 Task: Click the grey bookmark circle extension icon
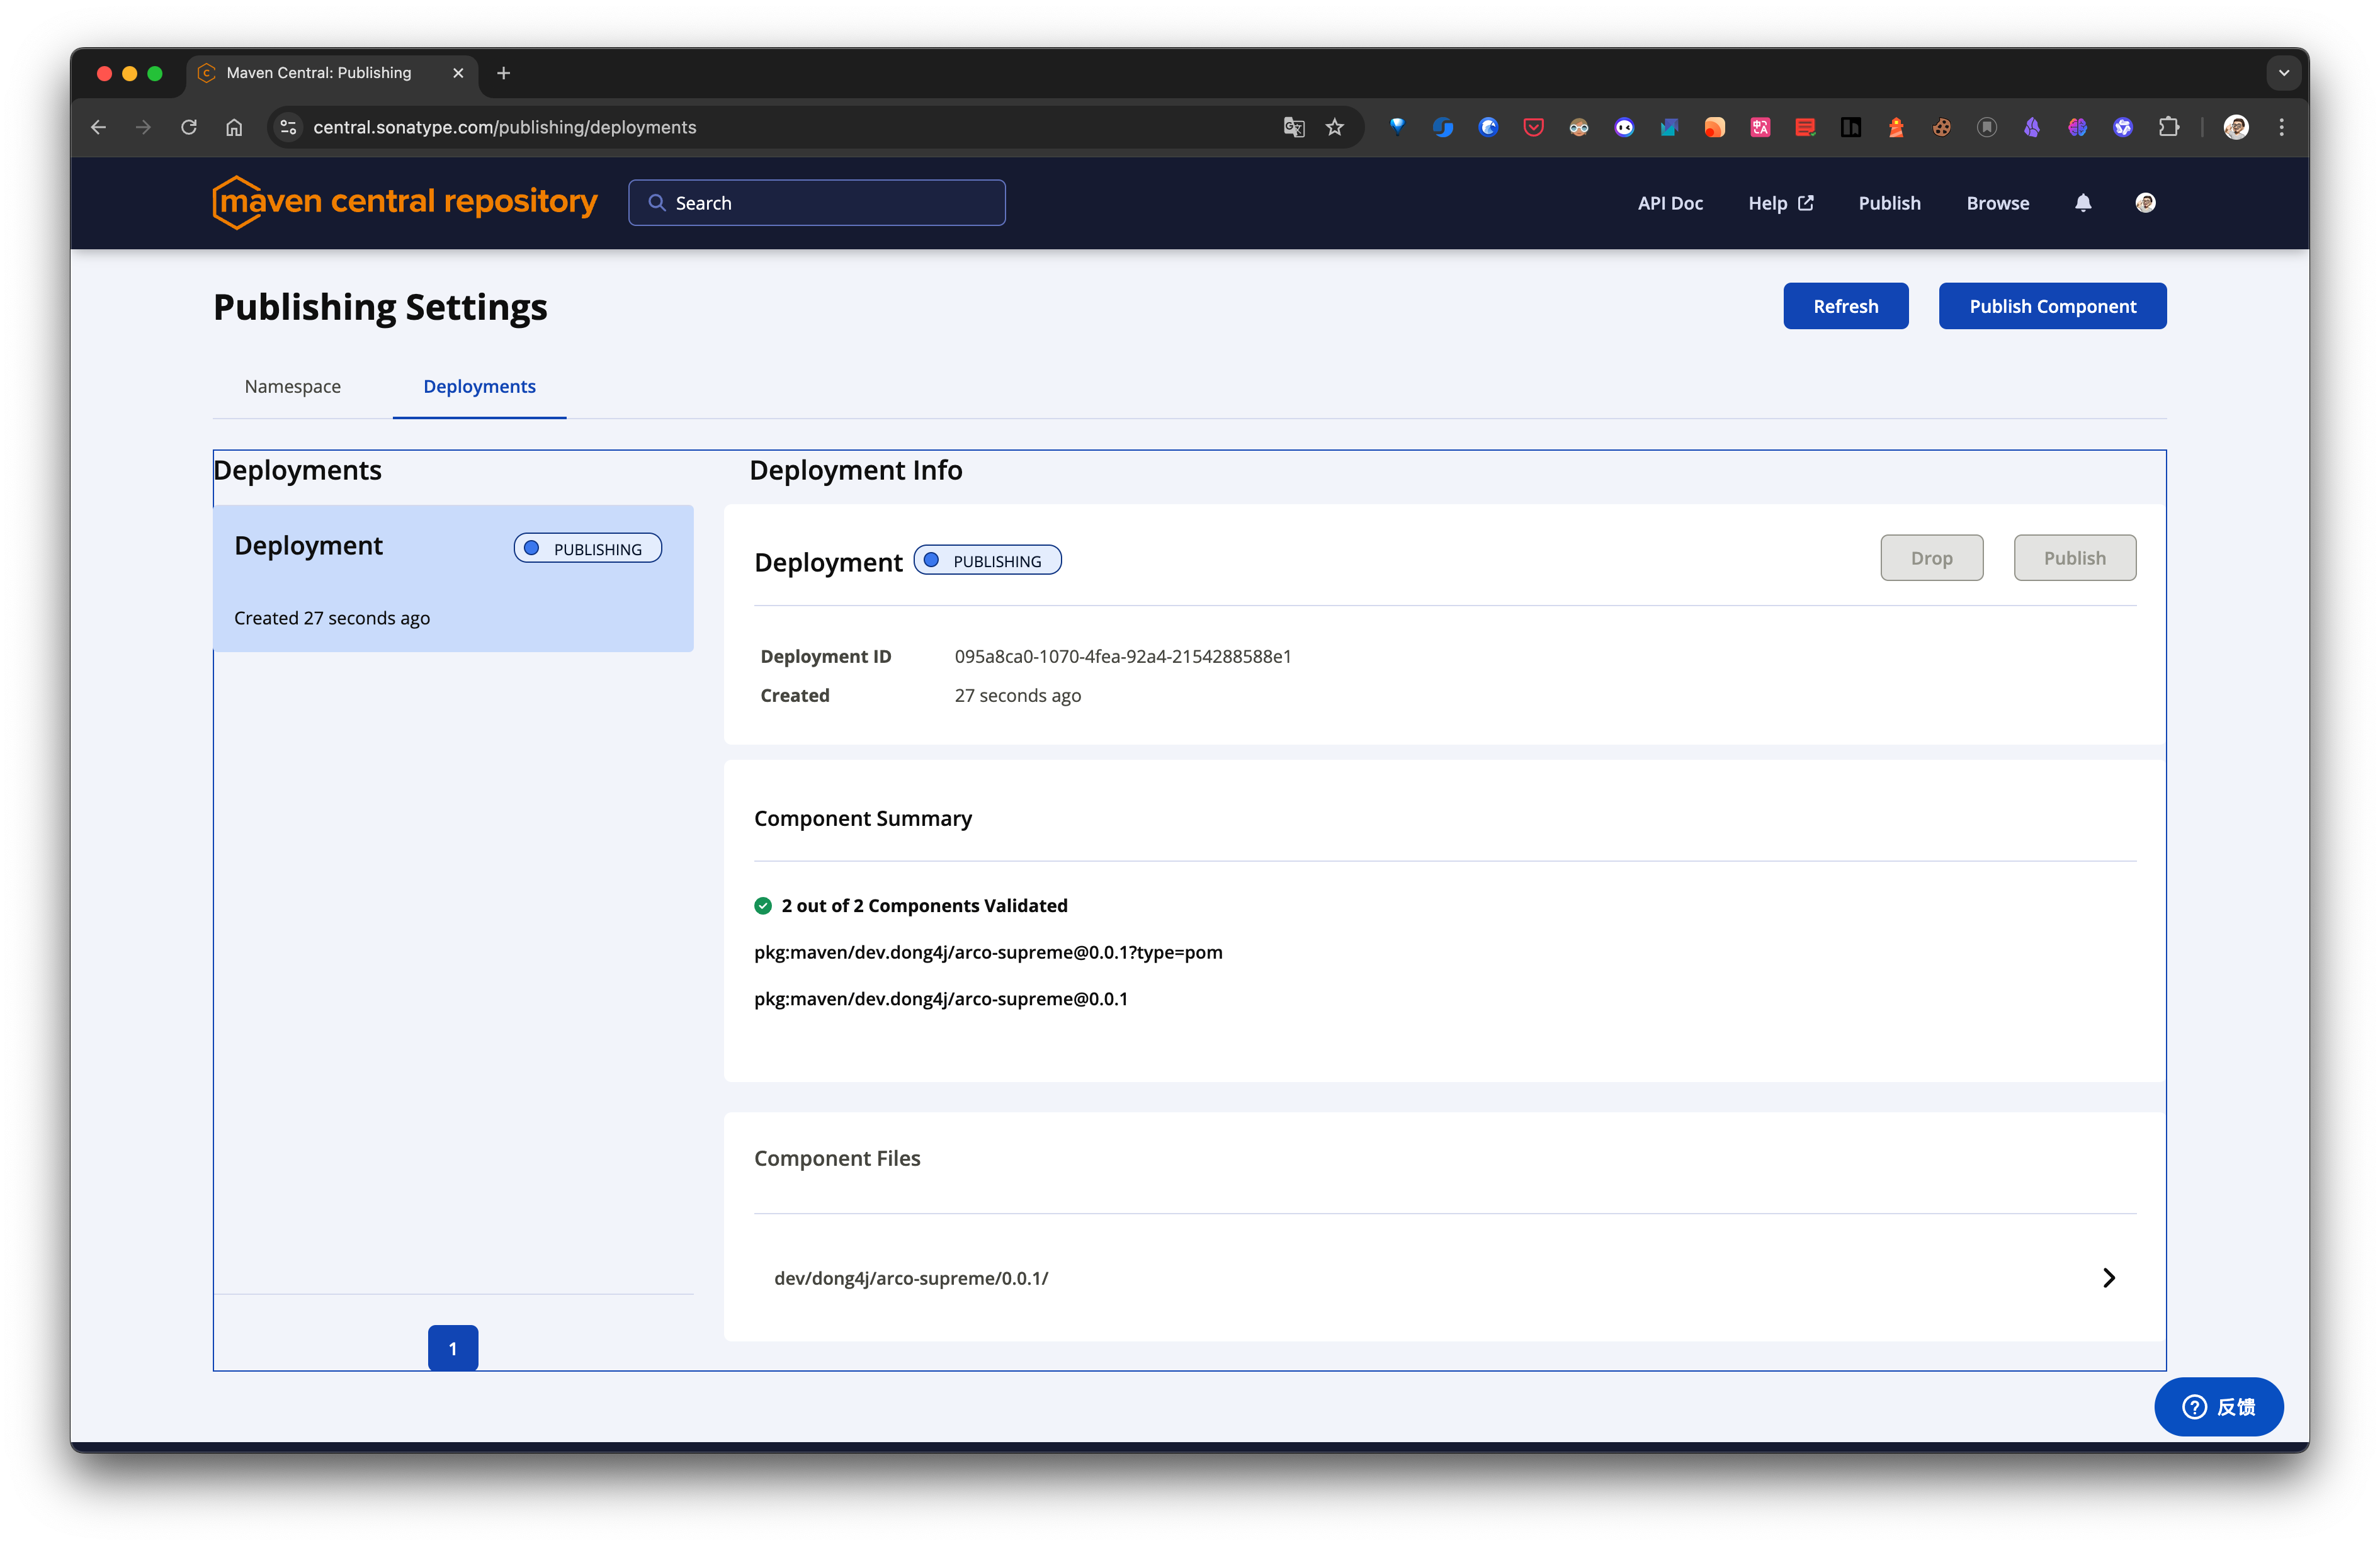[1987, 127]
